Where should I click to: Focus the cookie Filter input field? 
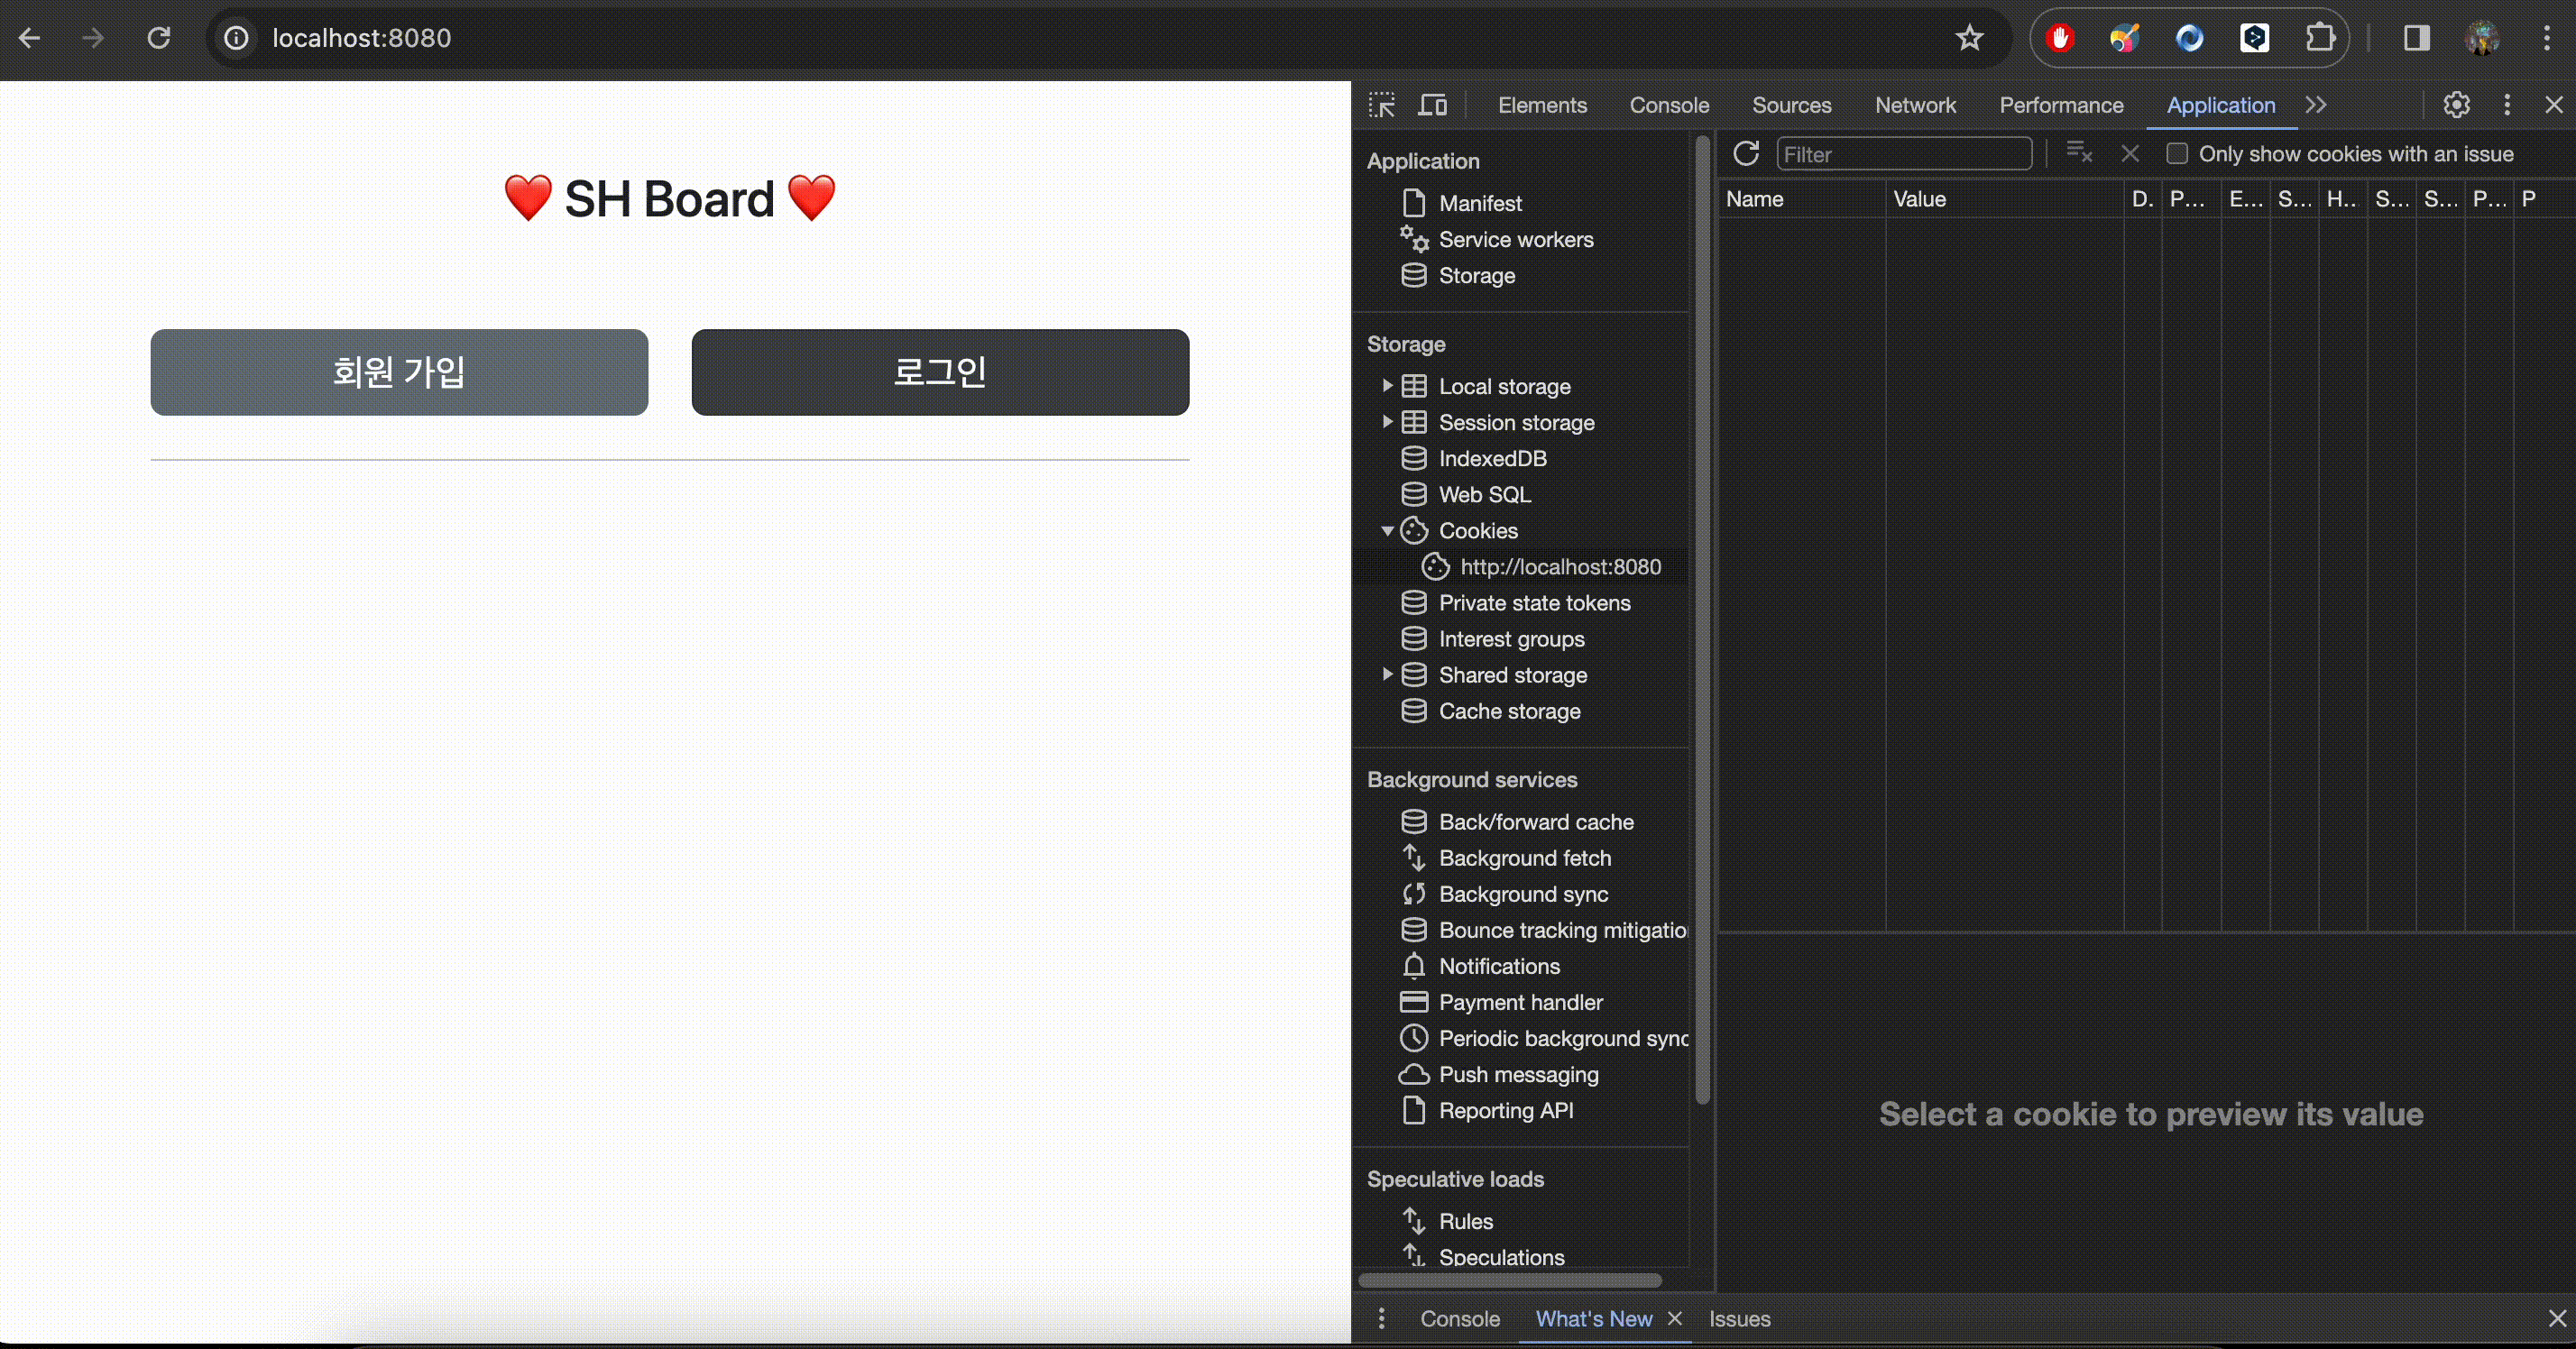pyautogui.click(x=1903, y=154)
